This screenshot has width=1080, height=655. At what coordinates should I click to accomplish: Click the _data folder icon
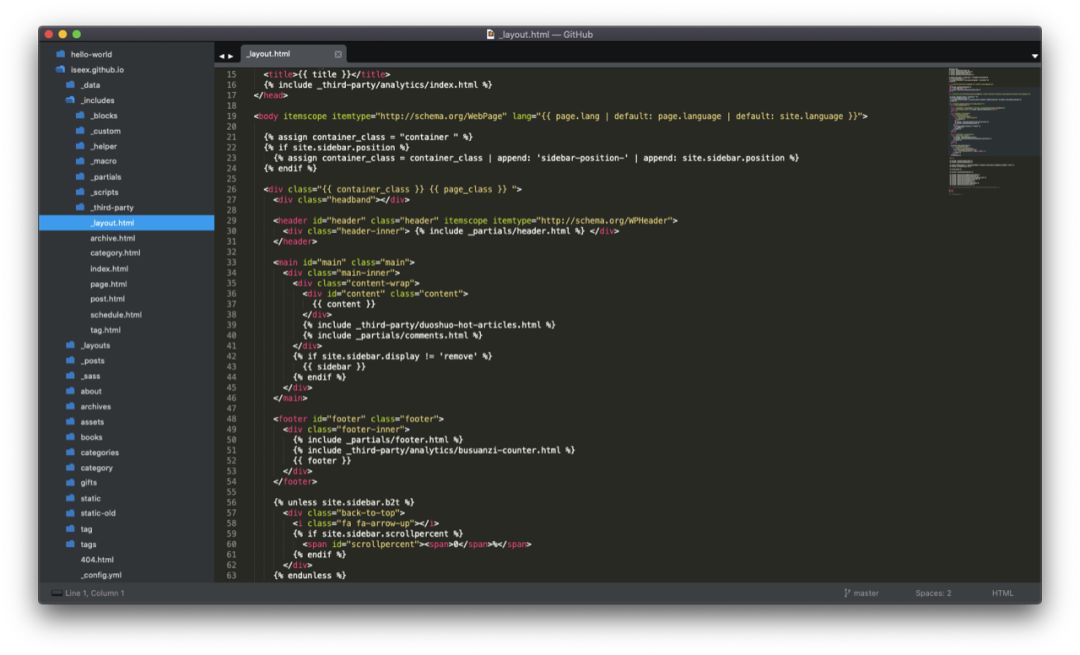pyautogui.click(x=70, y=85)
